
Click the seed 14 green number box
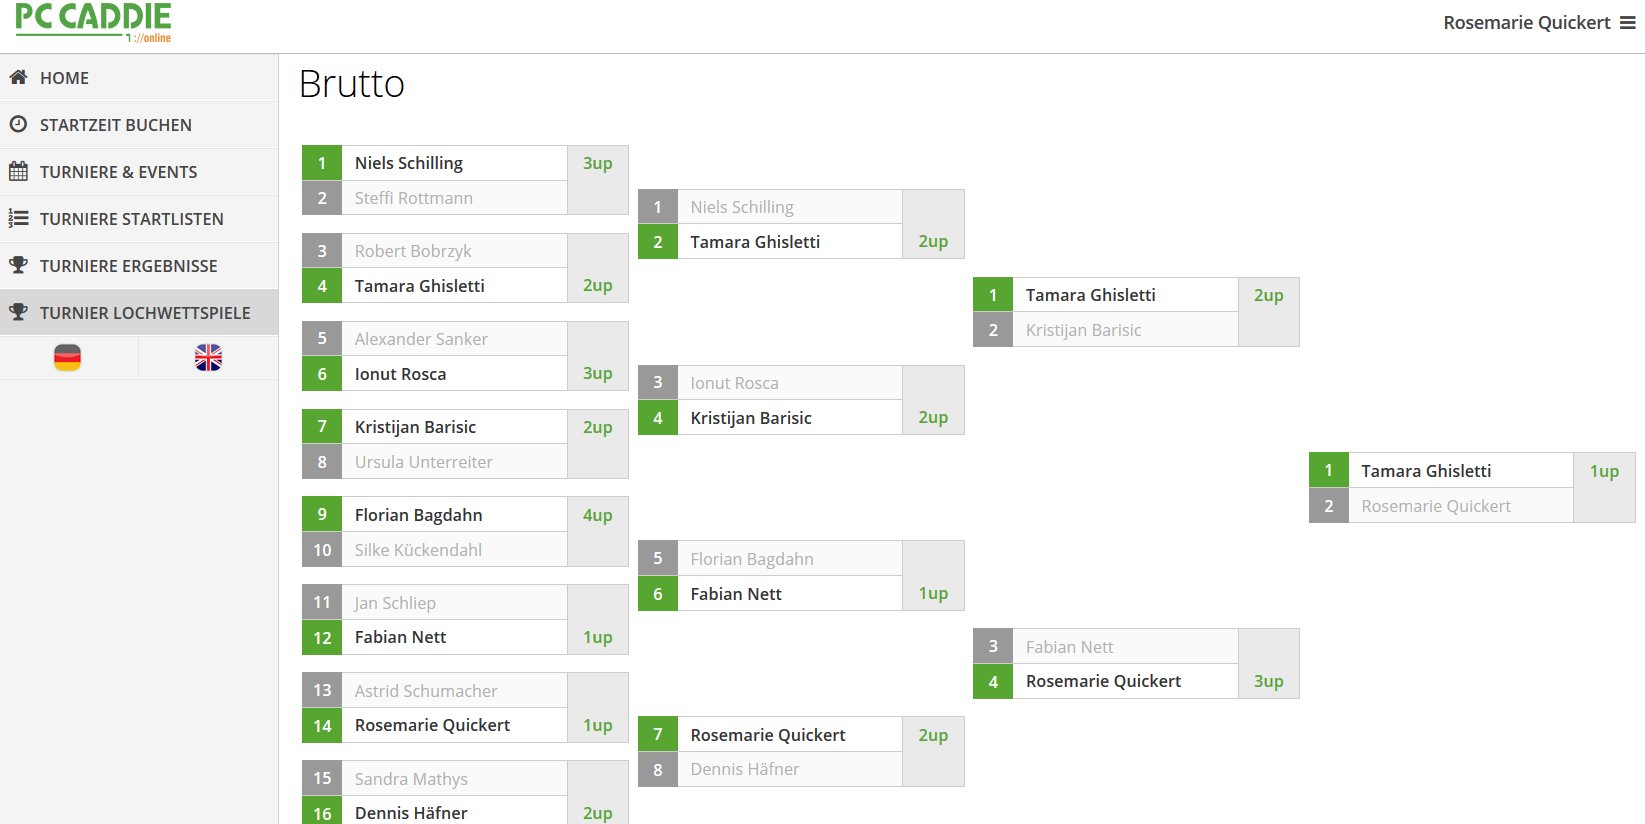click(x=322, y=725)
